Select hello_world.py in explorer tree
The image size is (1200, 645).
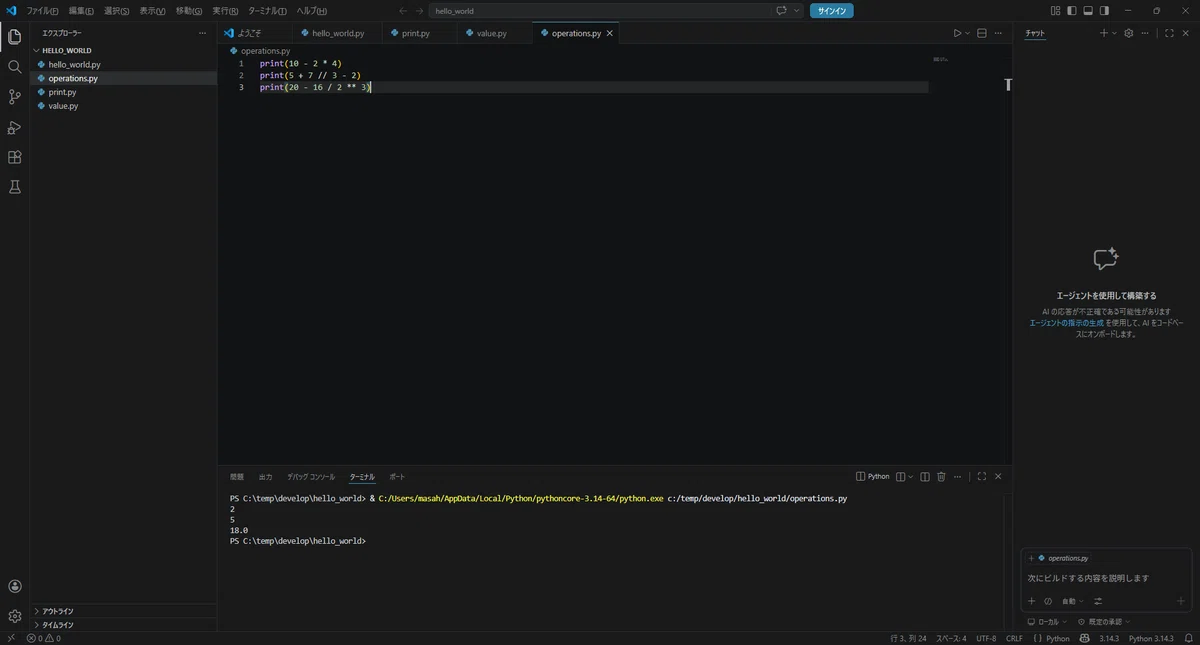click(124, 64)
